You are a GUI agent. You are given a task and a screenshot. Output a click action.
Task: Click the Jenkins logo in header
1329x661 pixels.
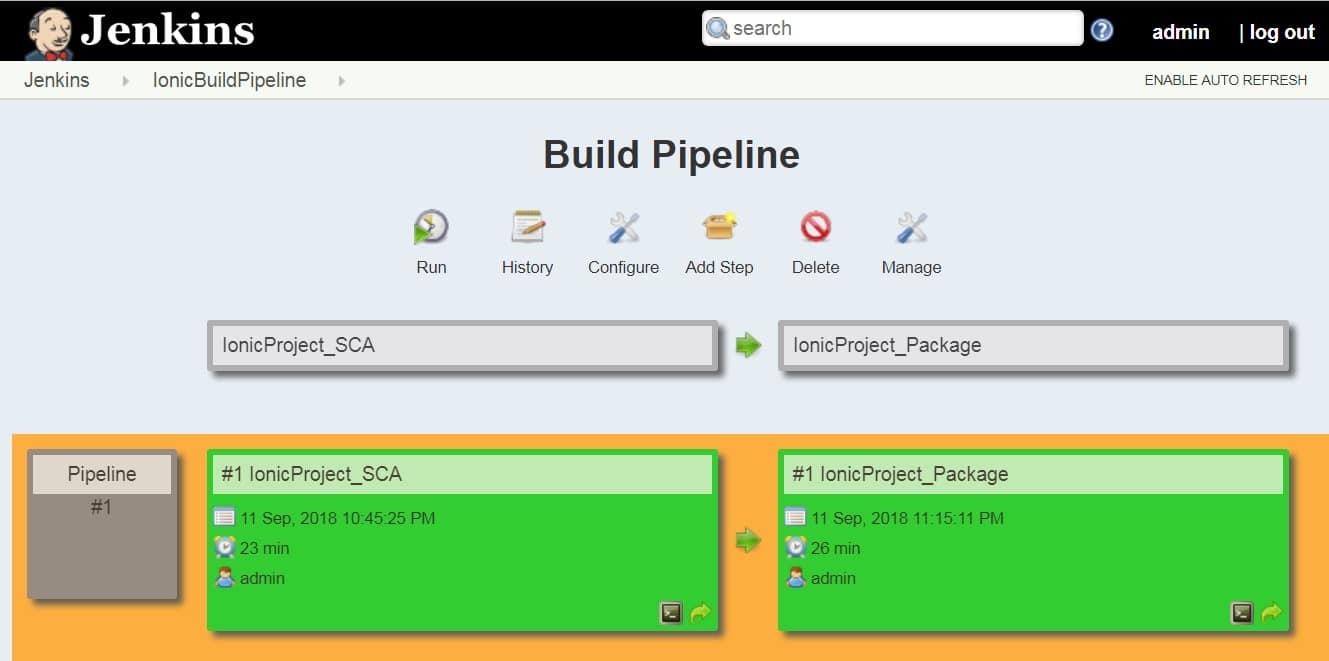(x=141, y=30)
